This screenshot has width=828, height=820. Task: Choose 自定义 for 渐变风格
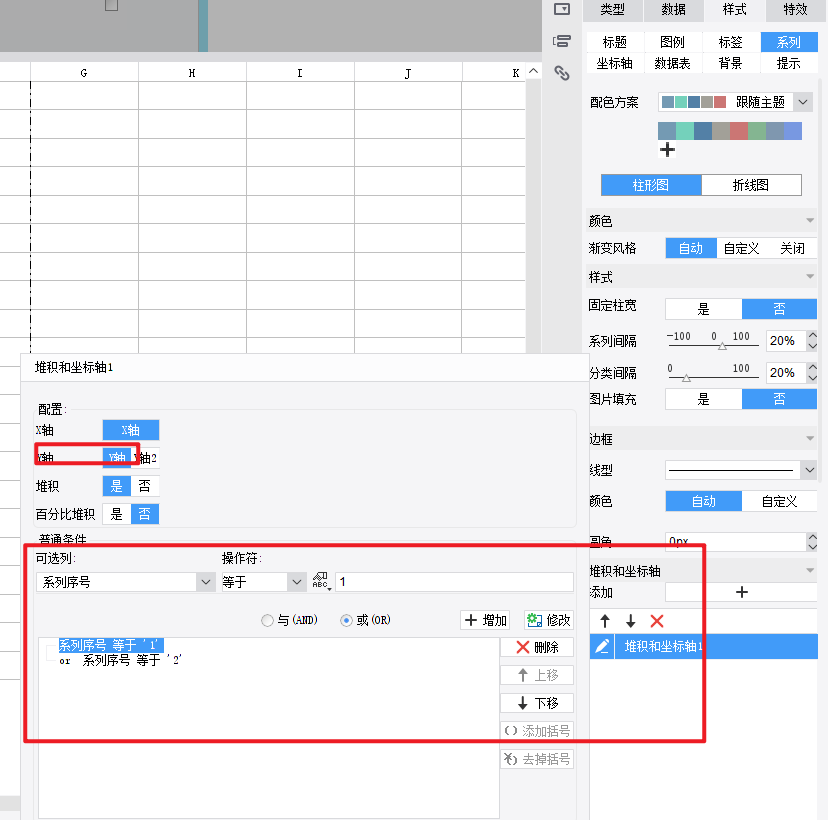pos(741,248)
